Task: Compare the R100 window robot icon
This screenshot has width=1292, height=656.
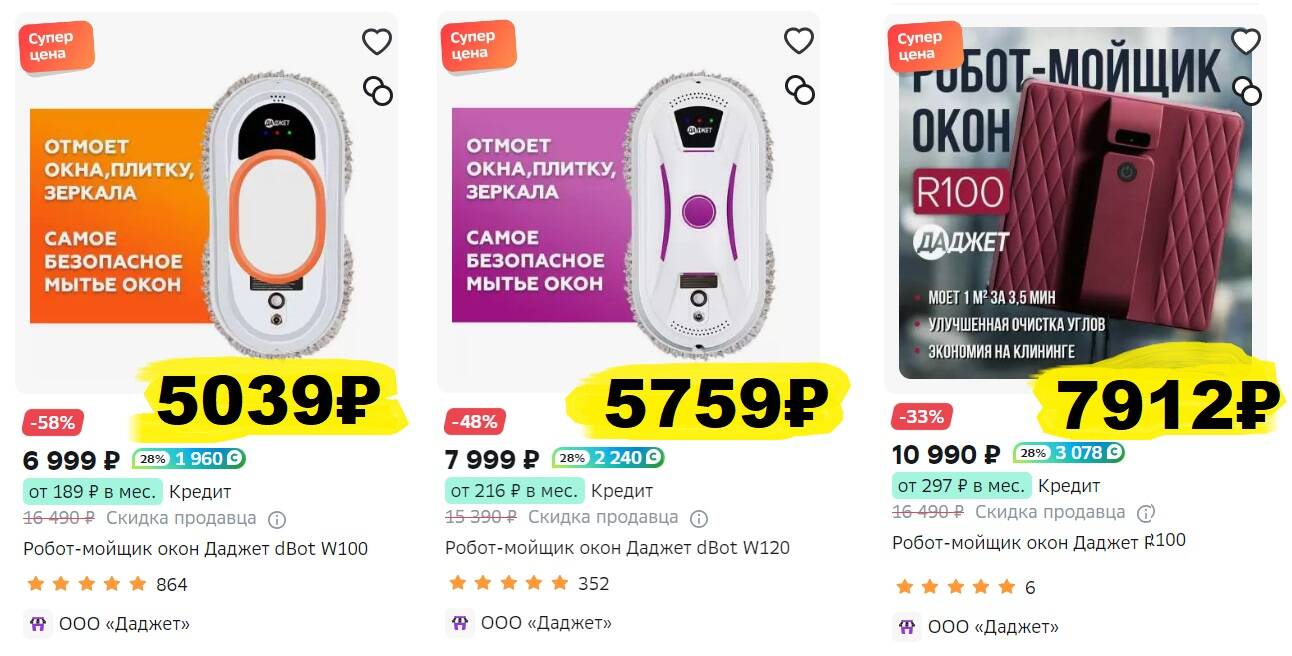Action: [x=1247, y=90]
